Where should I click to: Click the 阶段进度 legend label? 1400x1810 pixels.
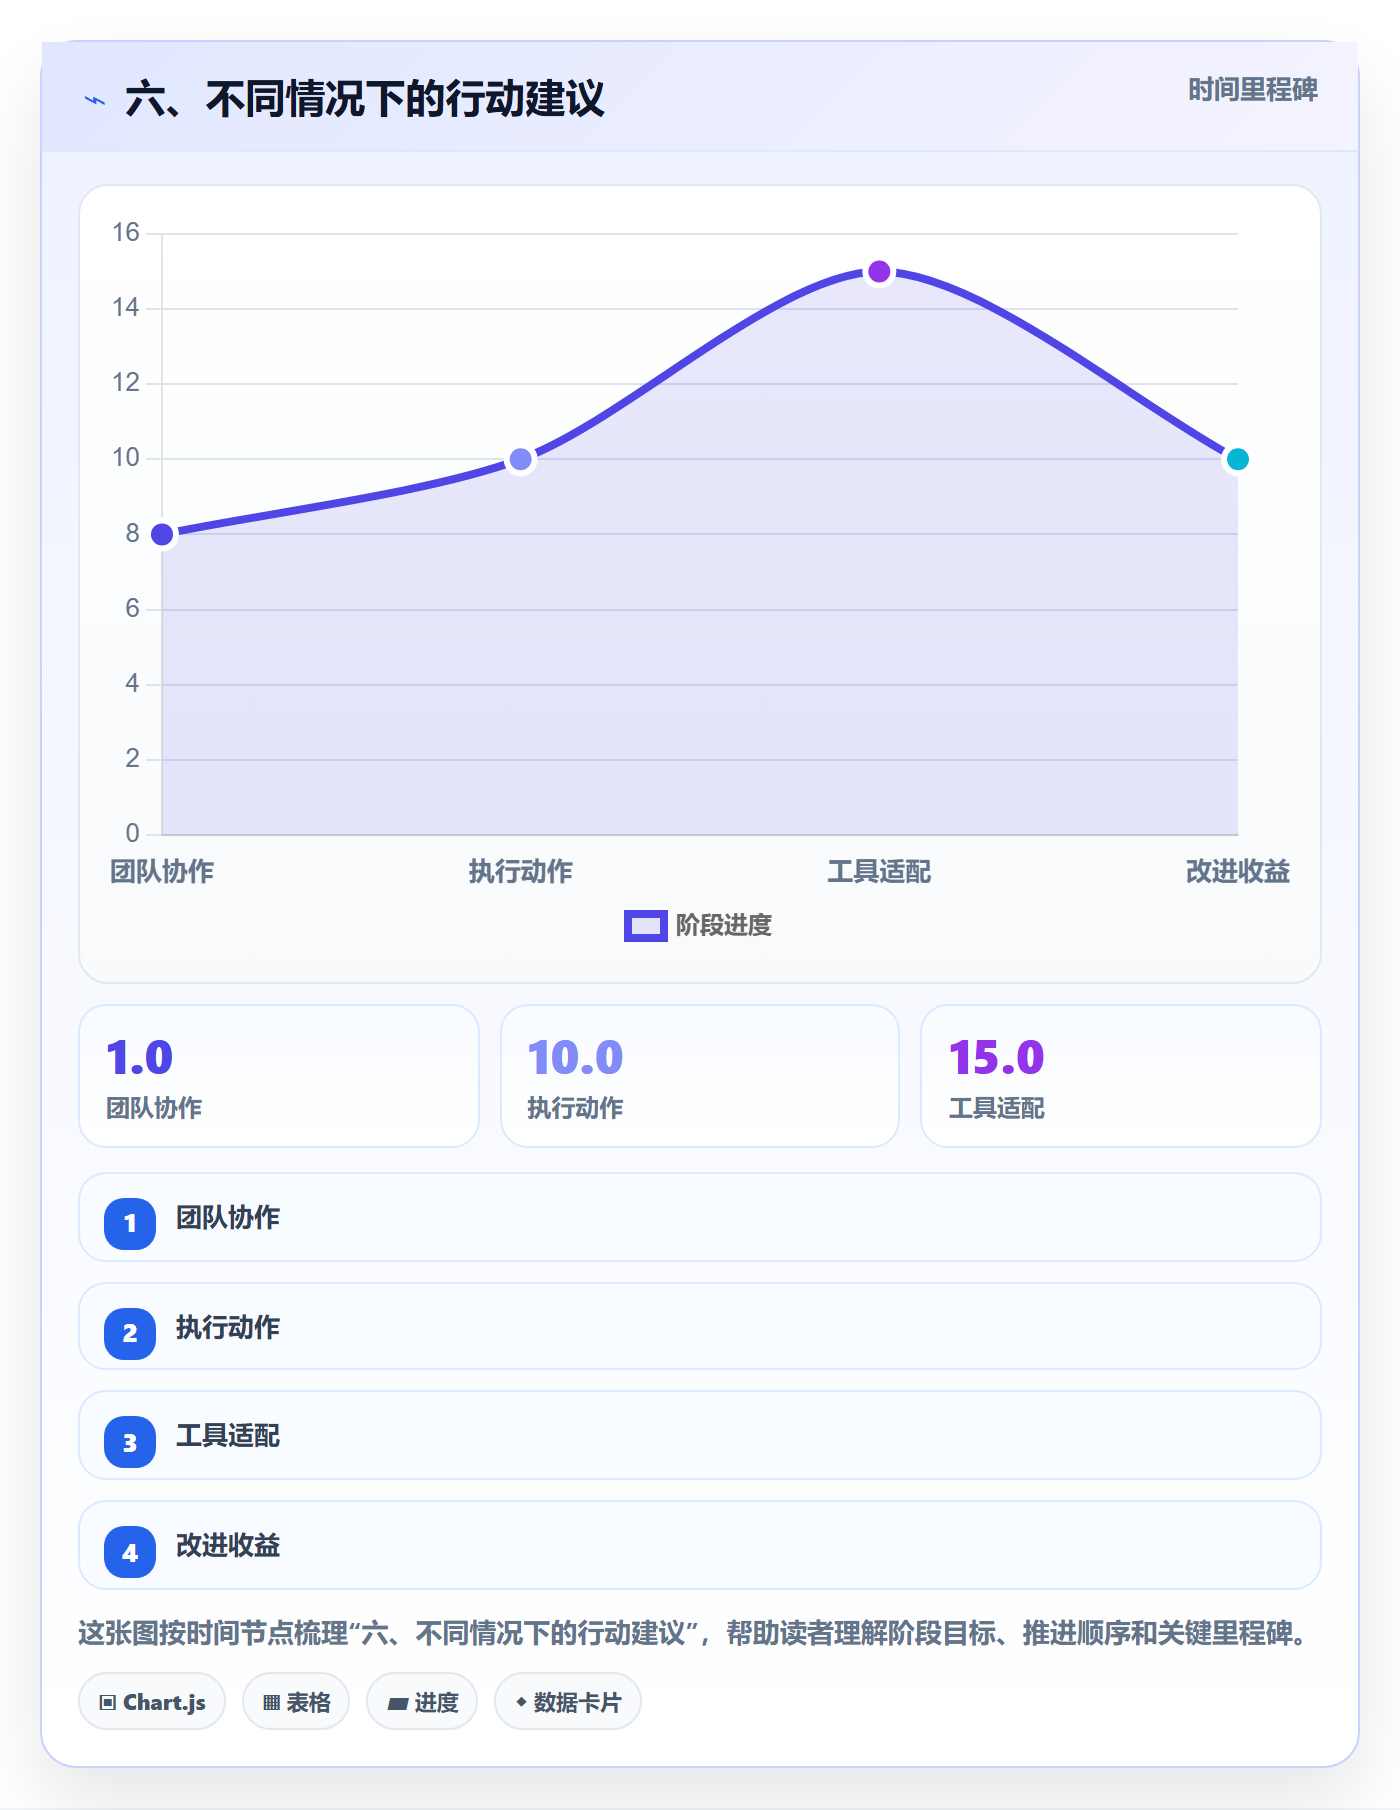pyautogui.click(x=723, y=926)
